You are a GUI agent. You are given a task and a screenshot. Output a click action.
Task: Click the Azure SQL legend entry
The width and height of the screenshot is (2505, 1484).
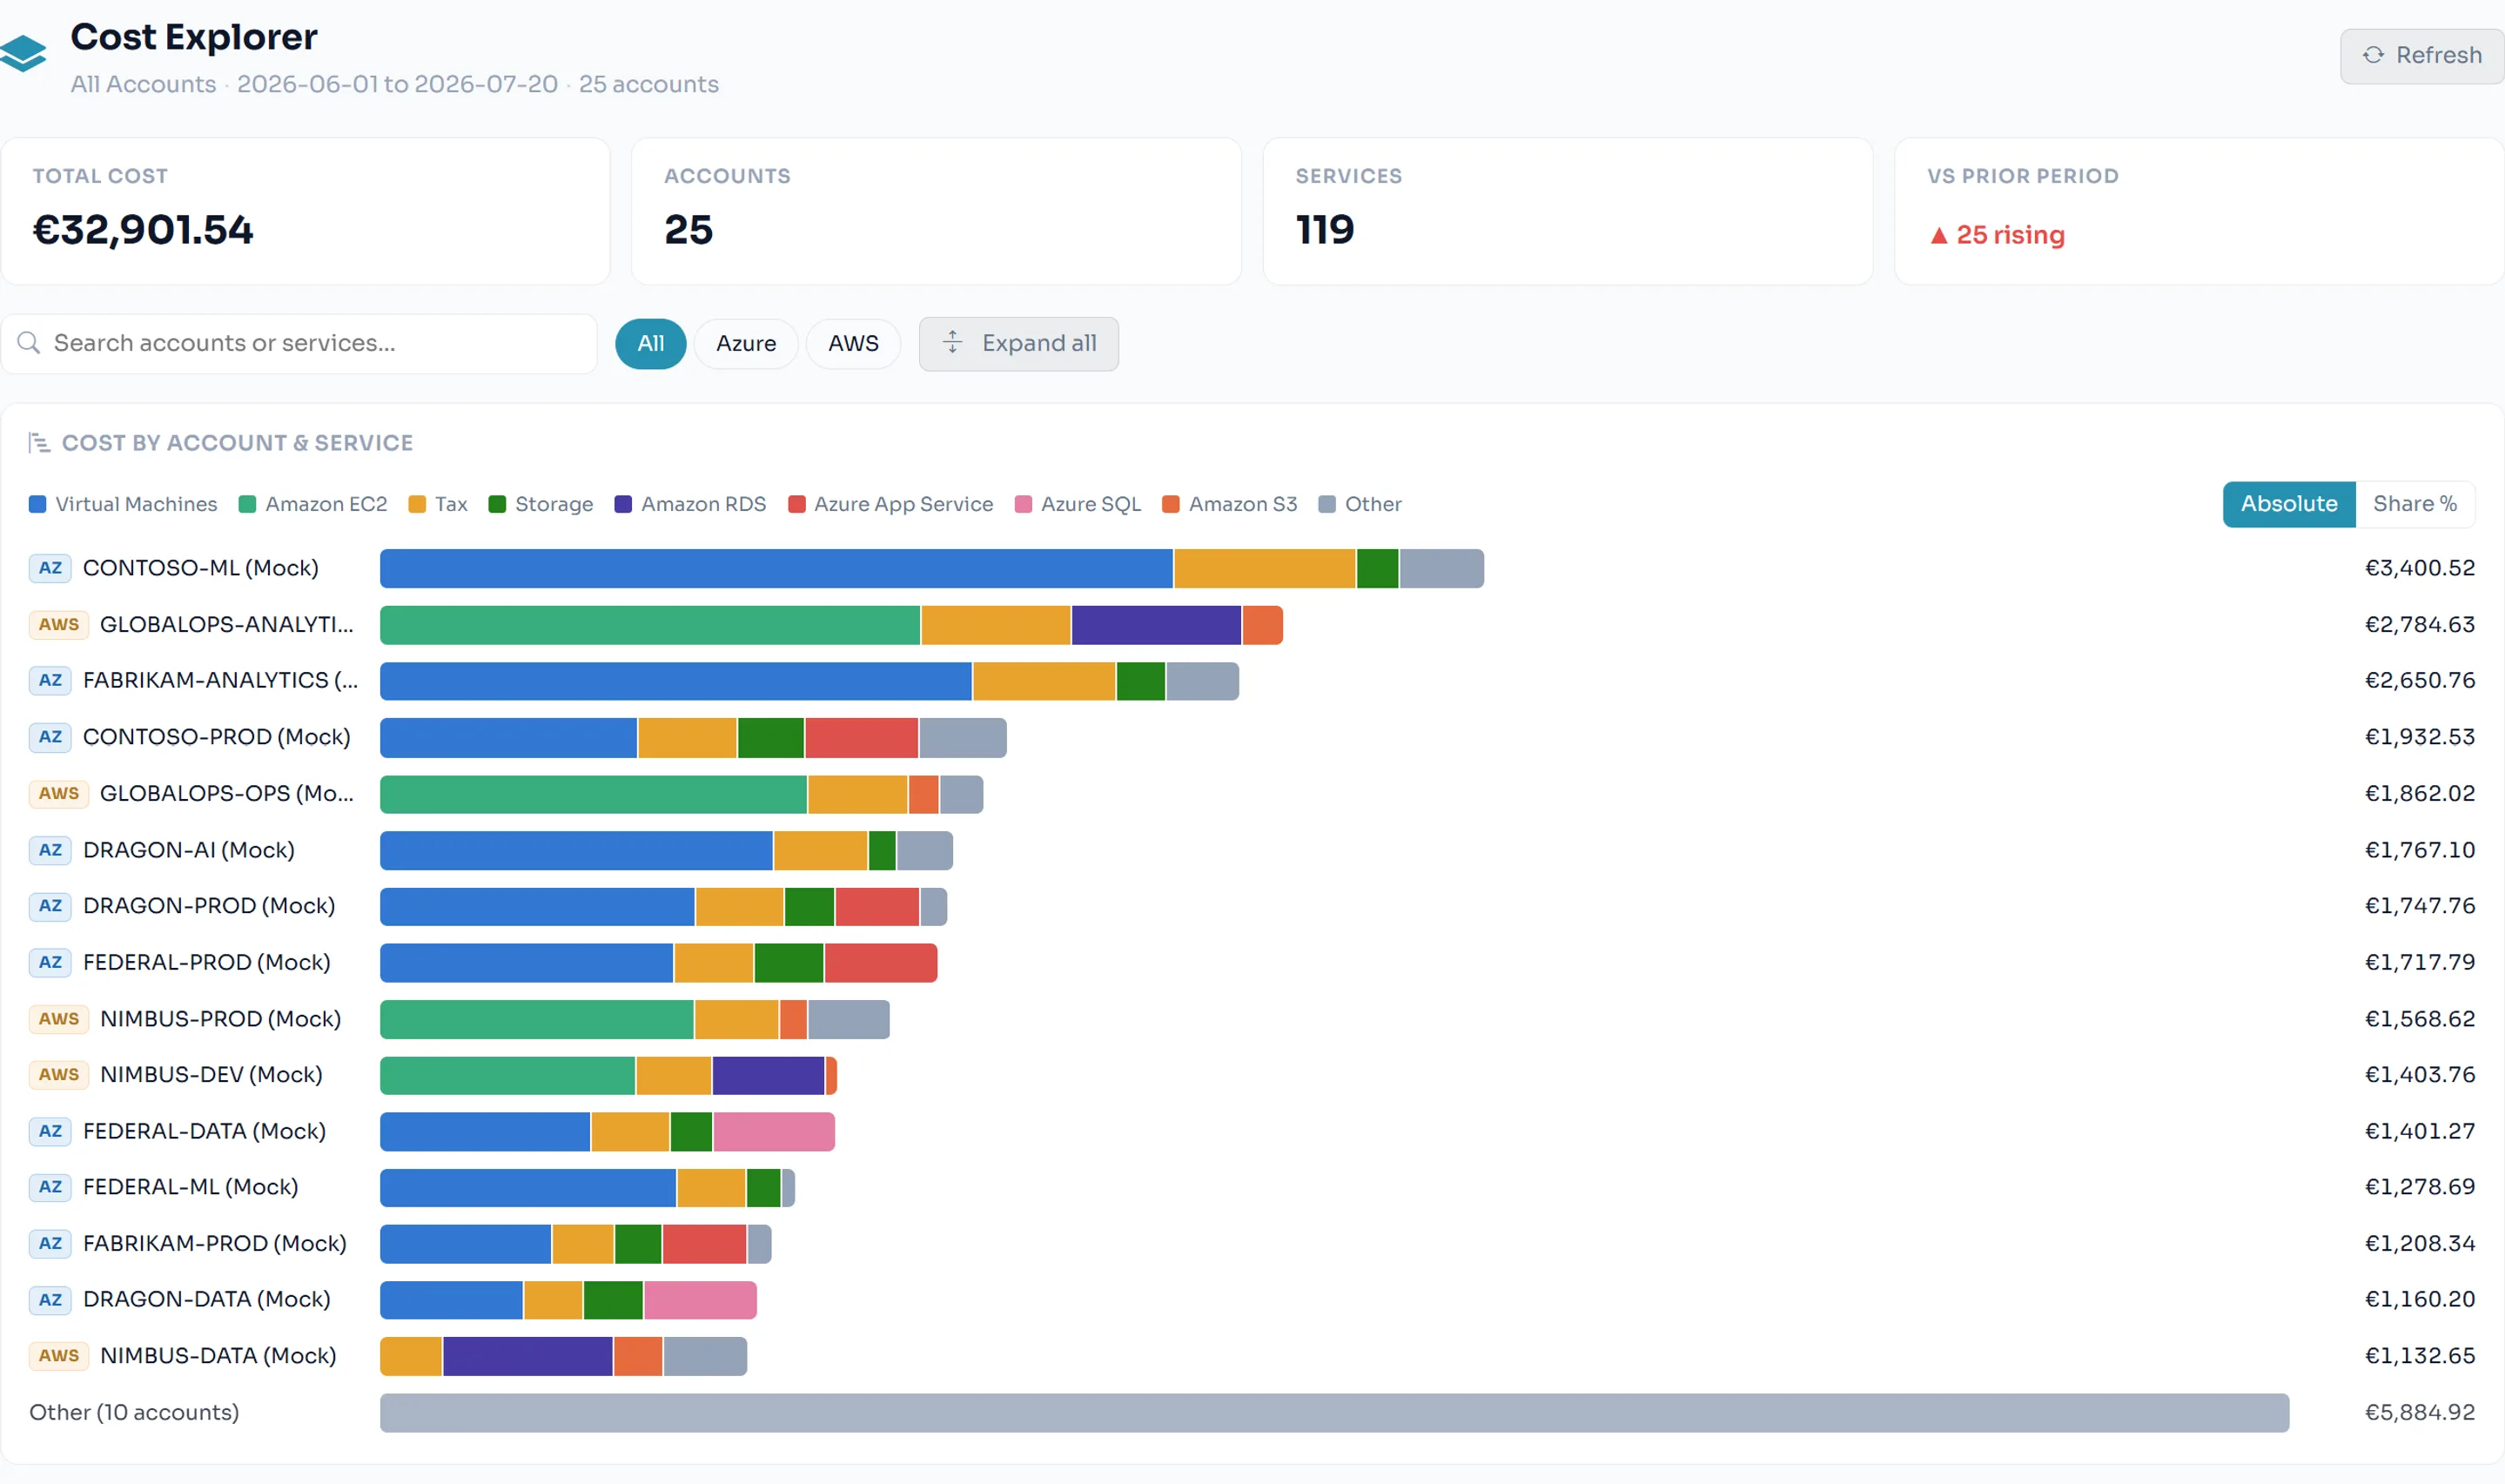(1077, 504)
